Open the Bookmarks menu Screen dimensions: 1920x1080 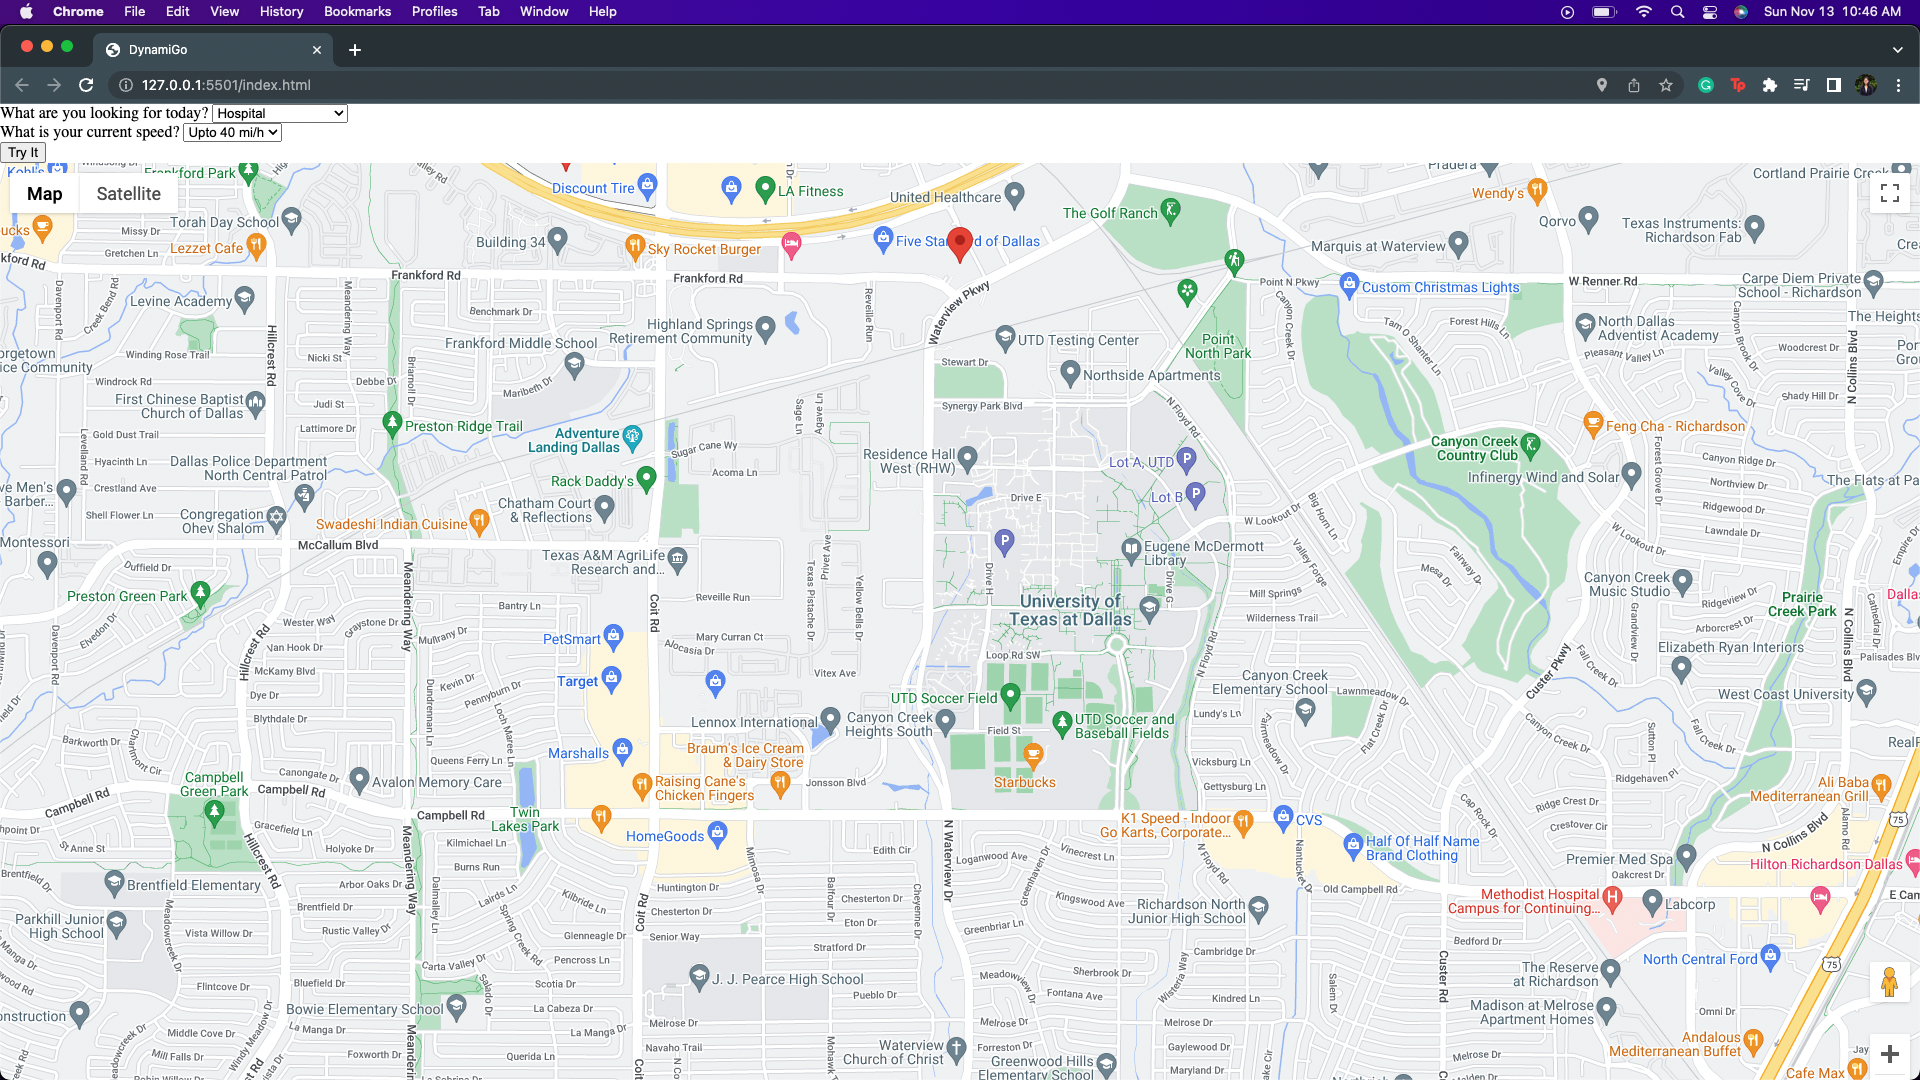click(x=357, y=11)
